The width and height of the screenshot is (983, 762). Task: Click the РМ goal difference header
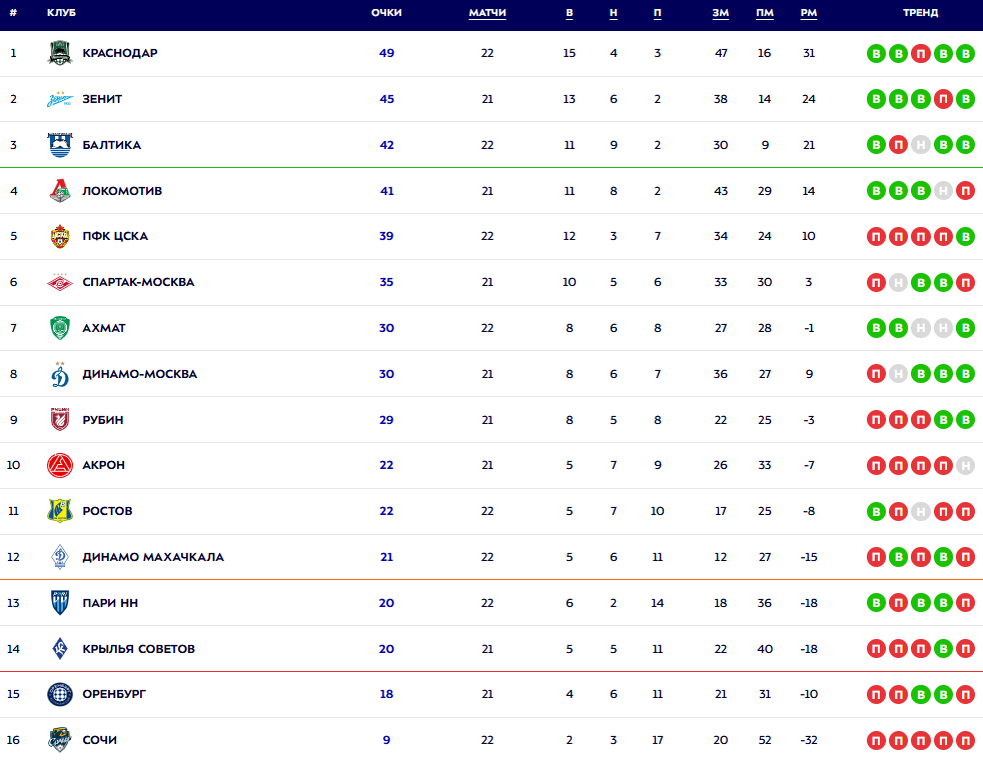(809, 13)
